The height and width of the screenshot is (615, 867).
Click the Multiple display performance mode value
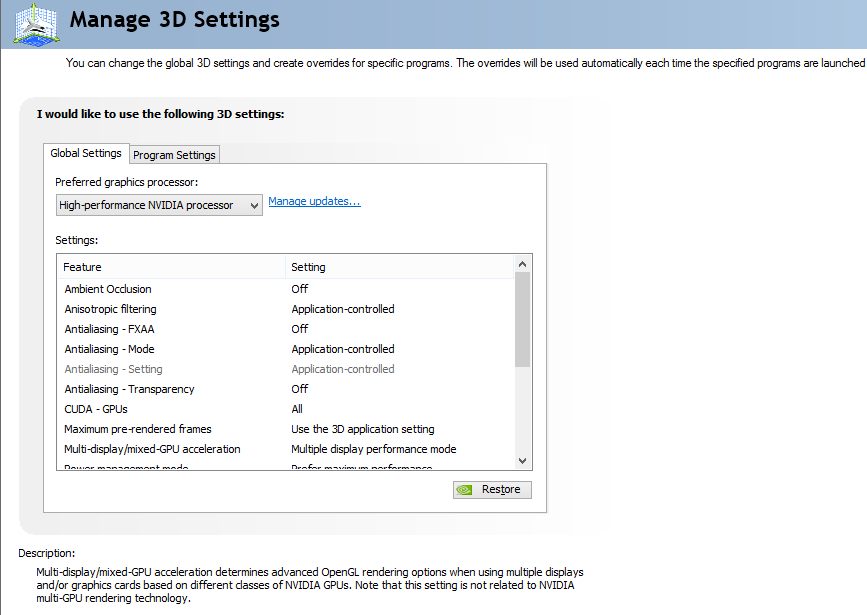click(x=374, y=449)
